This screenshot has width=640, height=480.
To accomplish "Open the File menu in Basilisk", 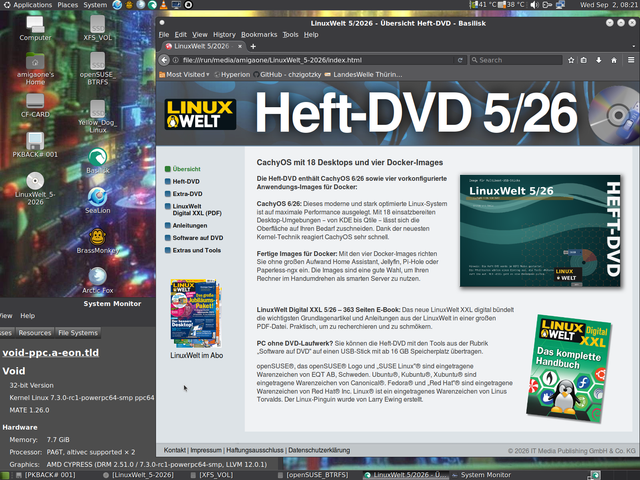I will [164, 35].
